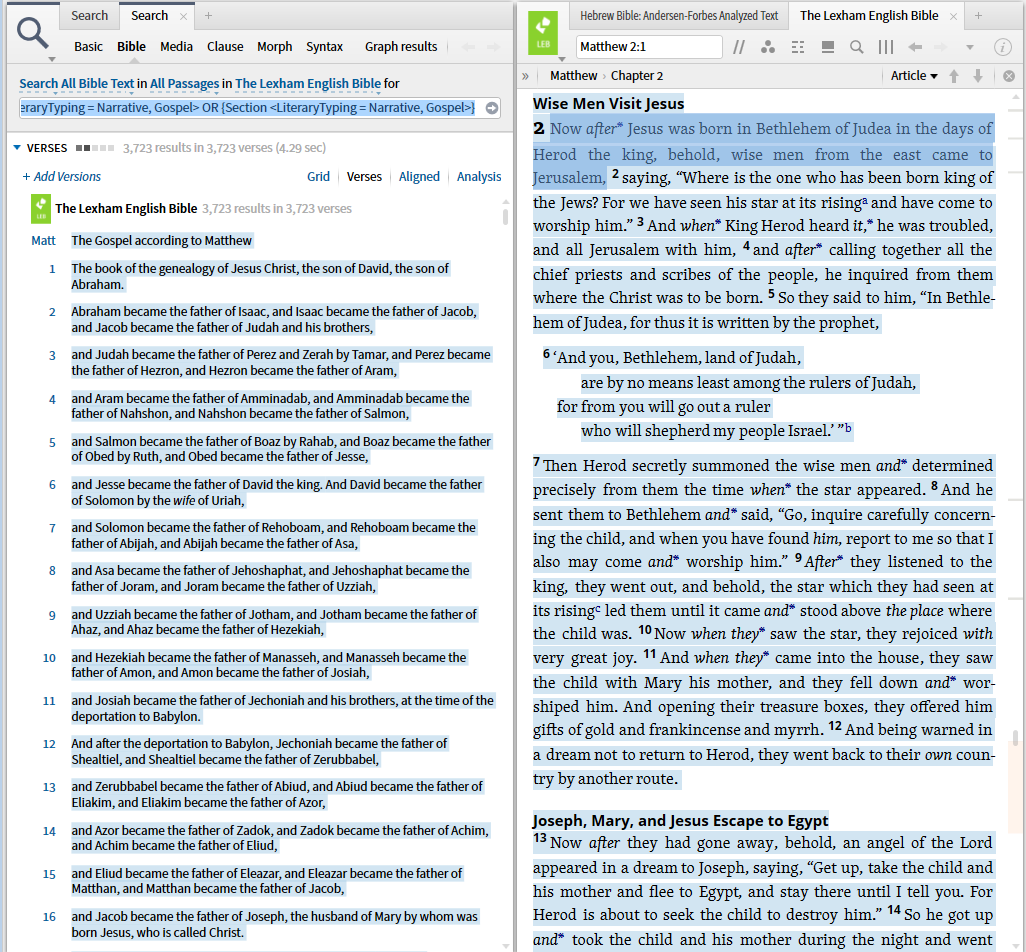
Task: Switch results to Analysis view
Action: point(479,177)
